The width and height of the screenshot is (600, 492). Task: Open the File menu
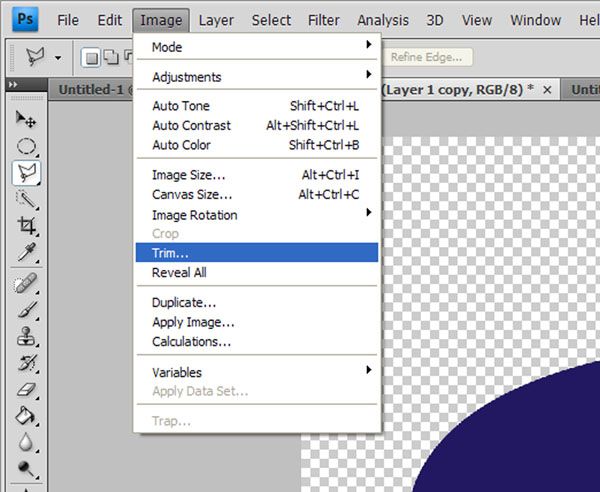(x=68, y=20)
